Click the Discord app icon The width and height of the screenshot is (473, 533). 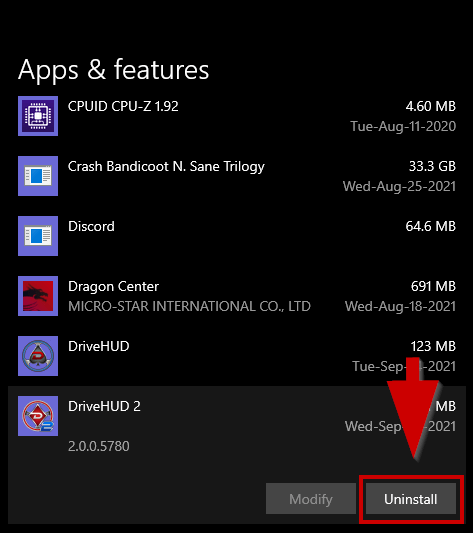[x=38, y=236]
